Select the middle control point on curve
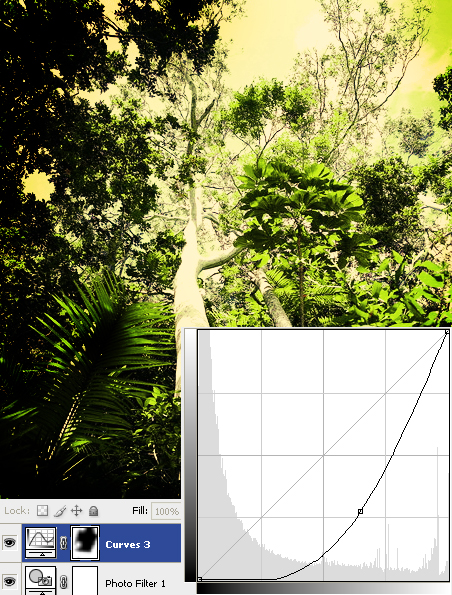Viewport: 452px width, 595px height. pyautogui.click(x=360, y=512)
